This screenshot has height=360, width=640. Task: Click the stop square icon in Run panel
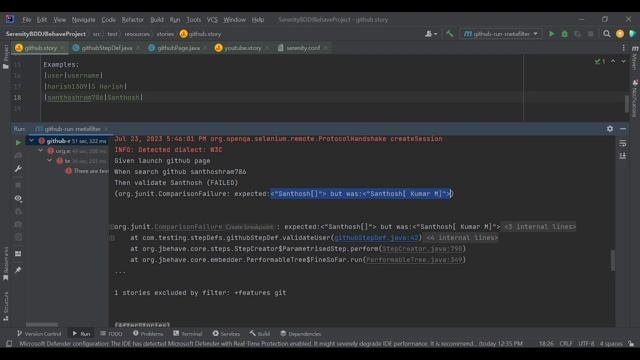[18, 185]
